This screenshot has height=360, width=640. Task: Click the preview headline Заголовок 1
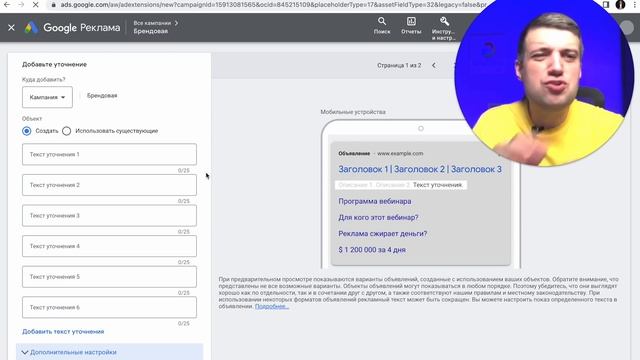click(x=363, y=169)
